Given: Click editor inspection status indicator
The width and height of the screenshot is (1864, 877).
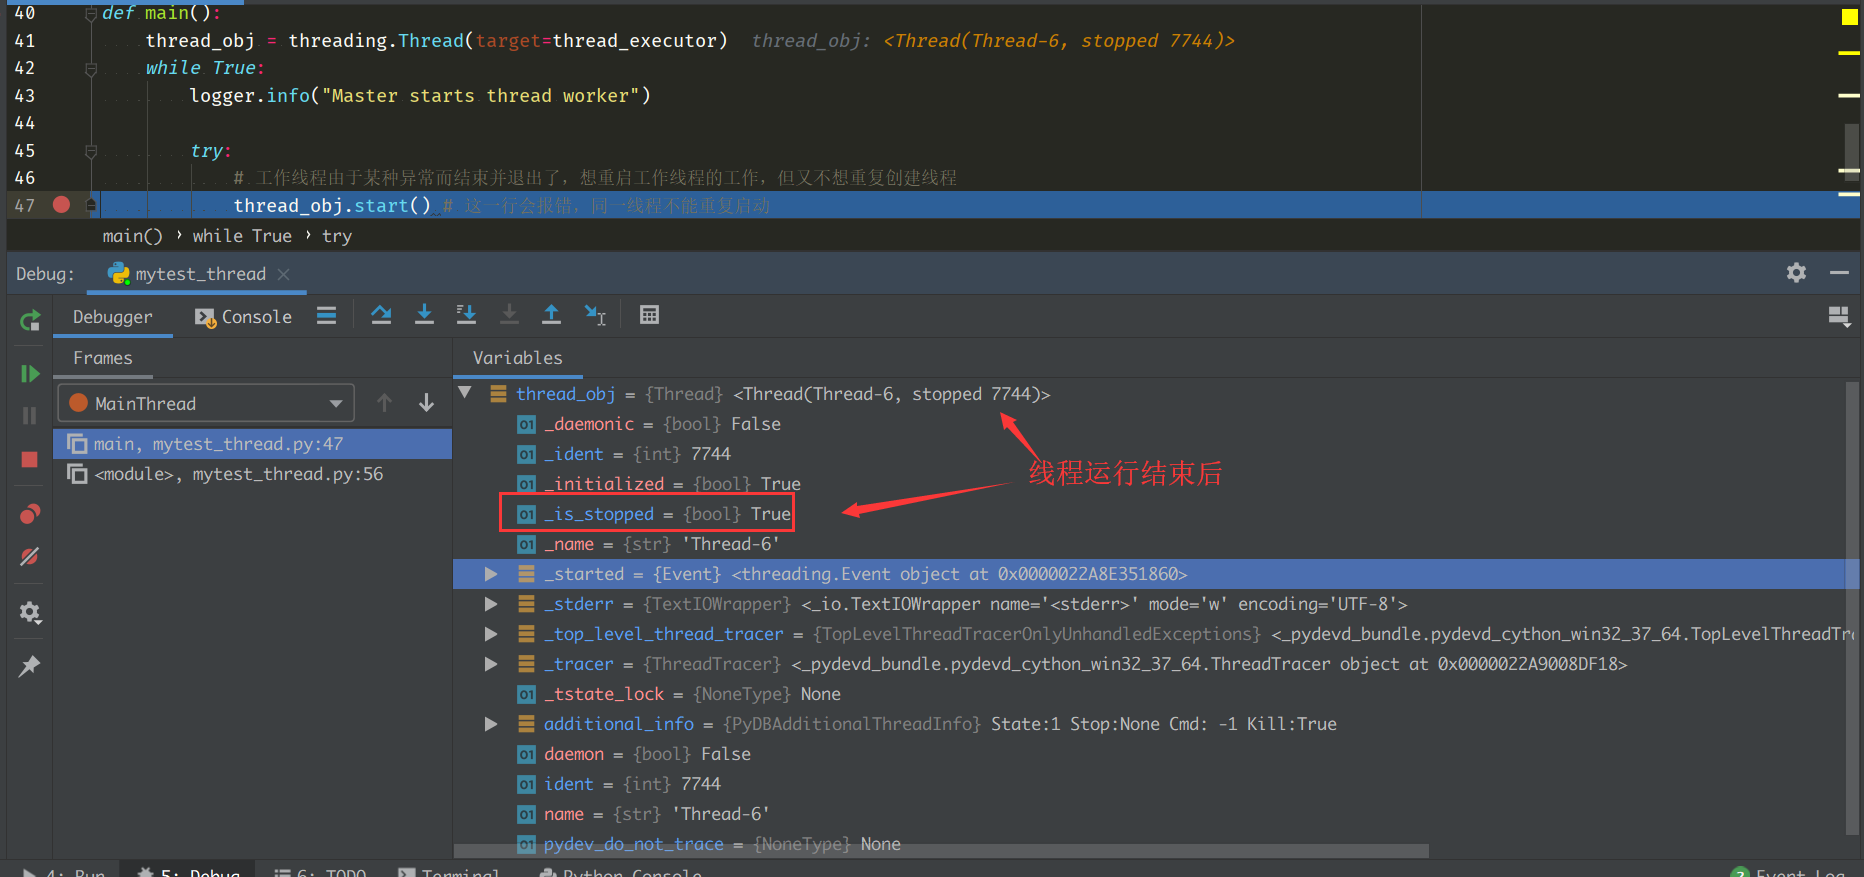Looking at the screenshot, I should click(x=1849, y=16).
